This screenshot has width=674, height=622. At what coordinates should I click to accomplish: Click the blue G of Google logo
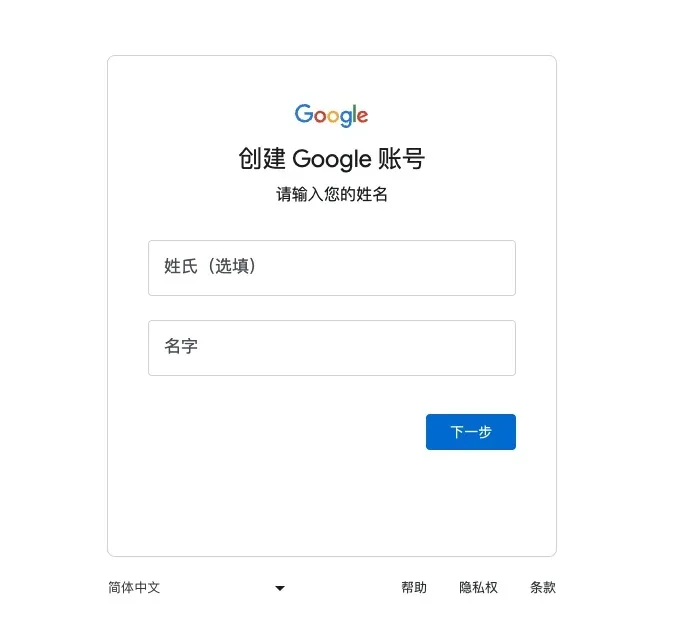pyautogui.click(x=303, y=114)
